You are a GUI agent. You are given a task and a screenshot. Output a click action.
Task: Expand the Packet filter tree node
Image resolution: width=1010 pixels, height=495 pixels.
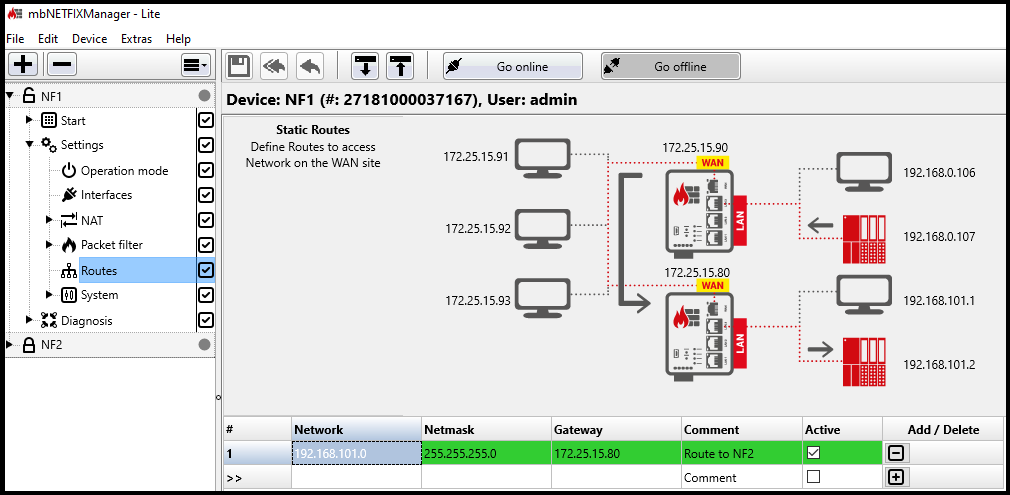click(x=49, y=245)
